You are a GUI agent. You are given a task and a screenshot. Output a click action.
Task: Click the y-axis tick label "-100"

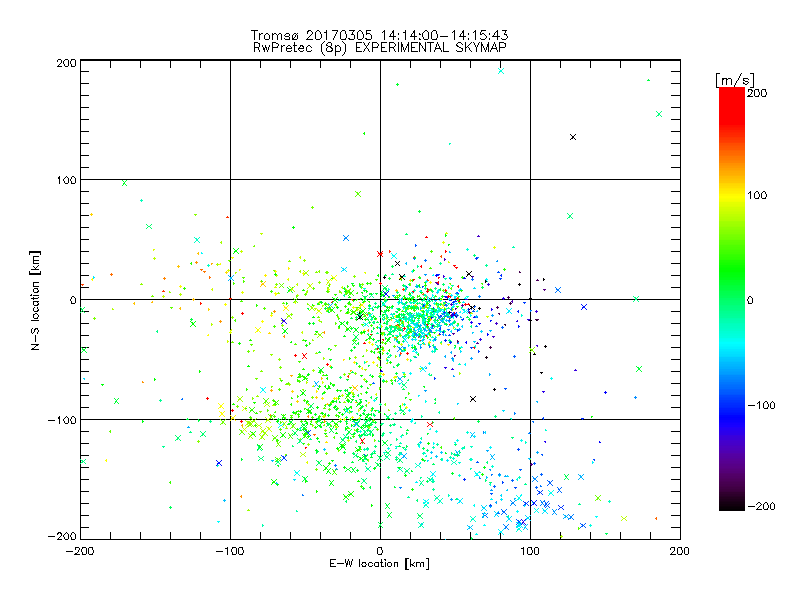point(62,420)
